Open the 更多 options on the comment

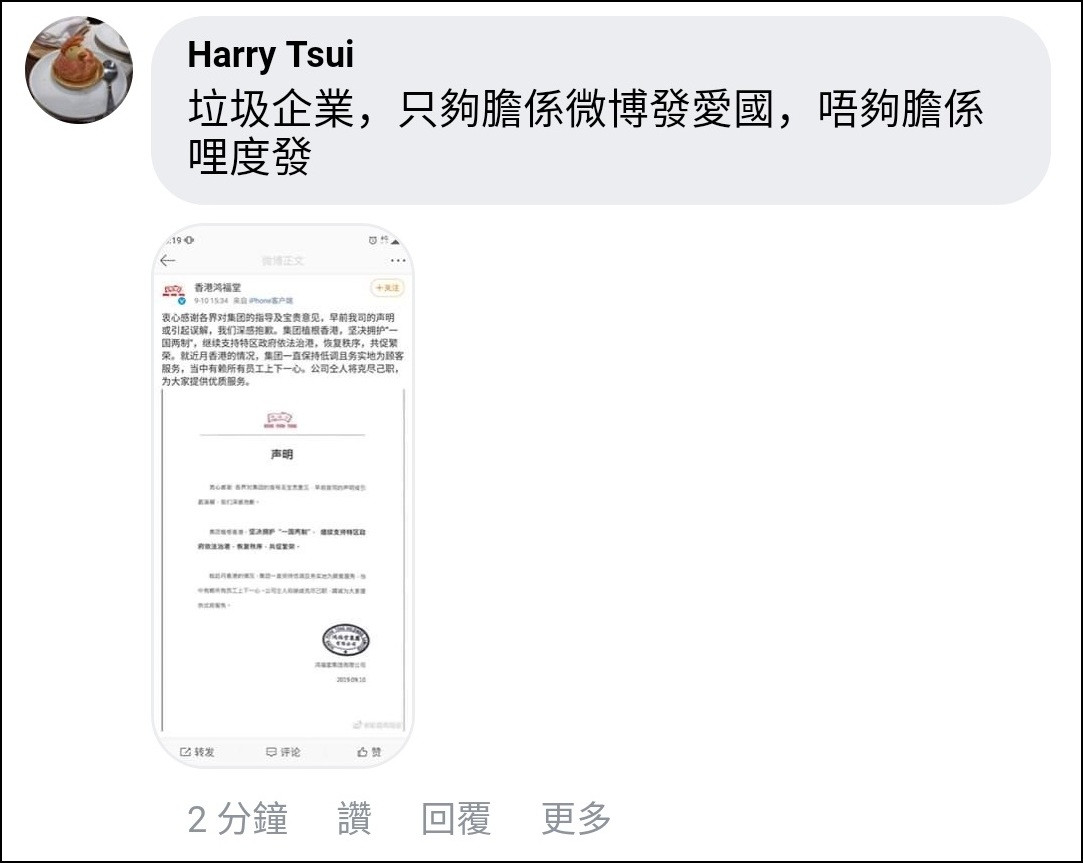576,818
